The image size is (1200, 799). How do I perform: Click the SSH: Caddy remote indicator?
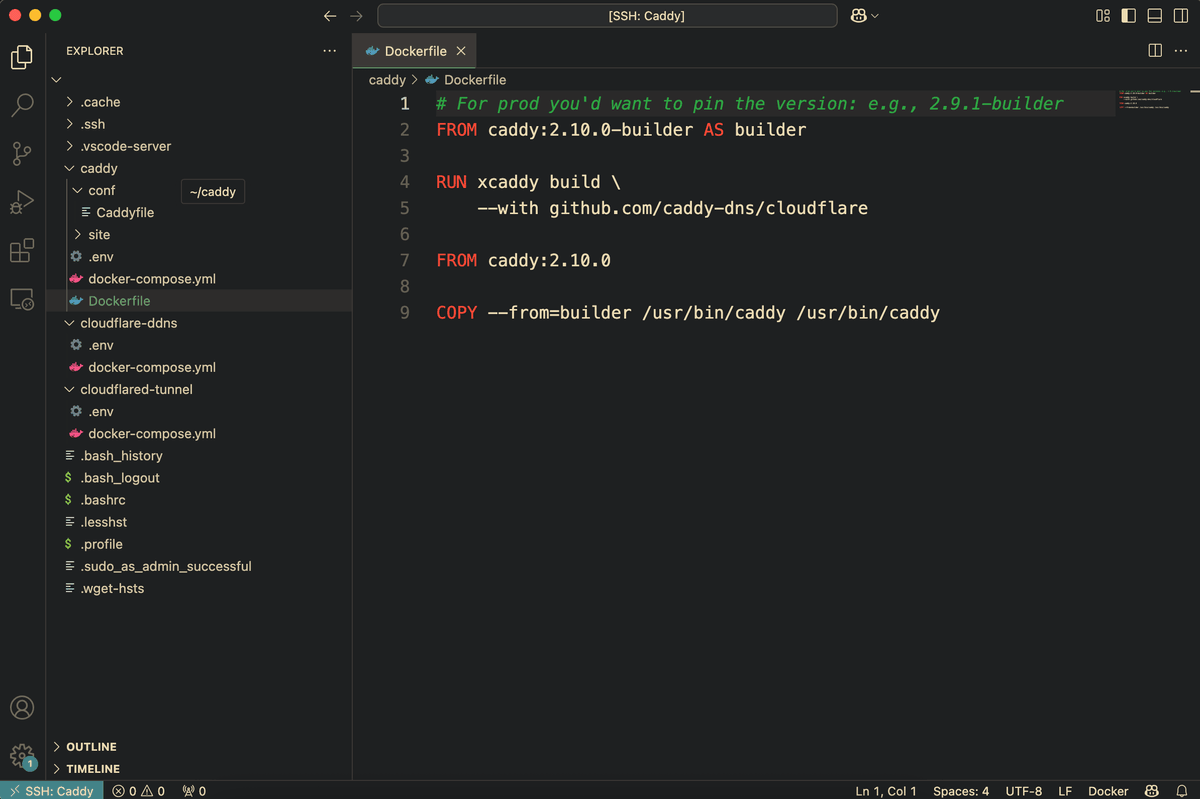click(x=51, y=791)
